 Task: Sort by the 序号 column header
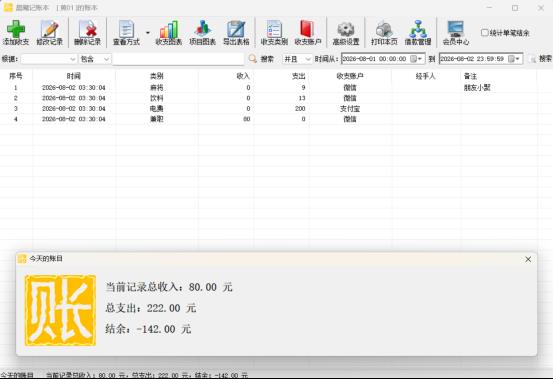[x=16, y=76]
